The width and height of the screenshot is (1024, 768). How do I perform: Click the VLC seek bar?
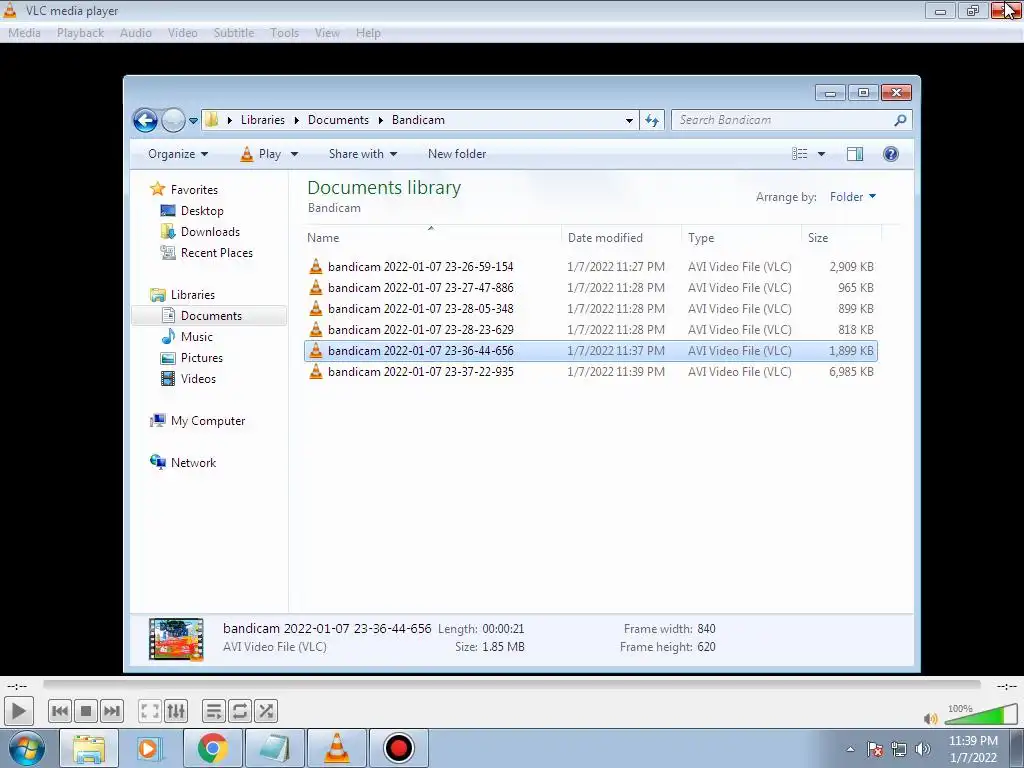pos(511,685)
